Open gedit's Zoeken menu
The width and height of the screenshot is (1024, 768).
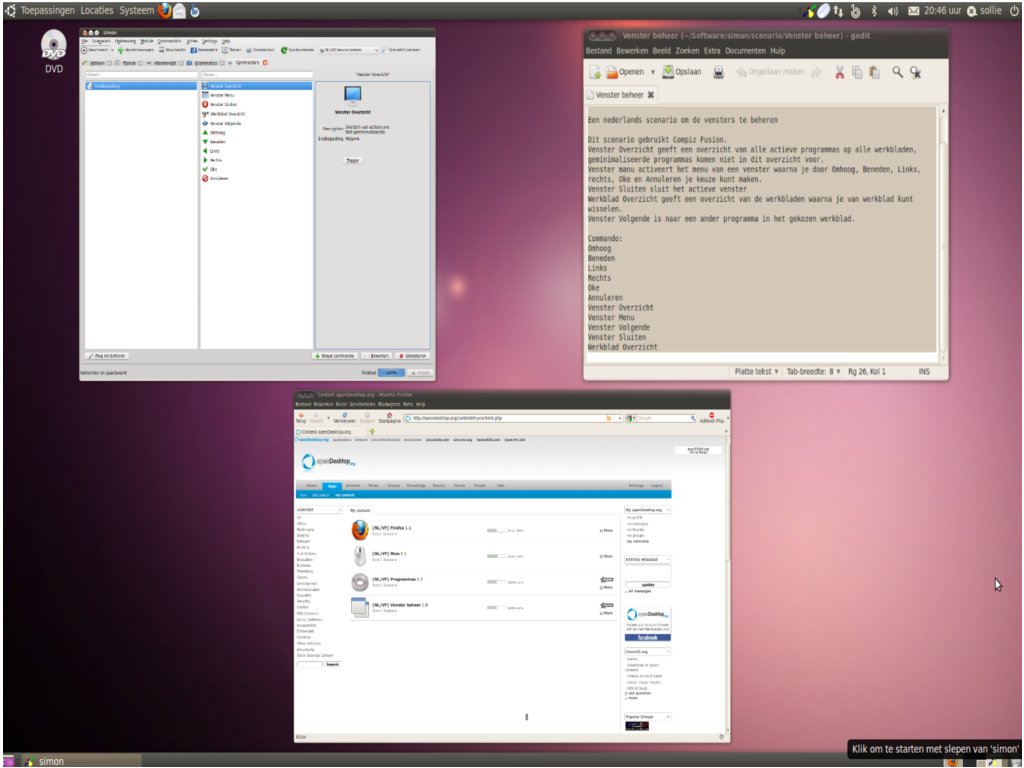coord(687,50)
